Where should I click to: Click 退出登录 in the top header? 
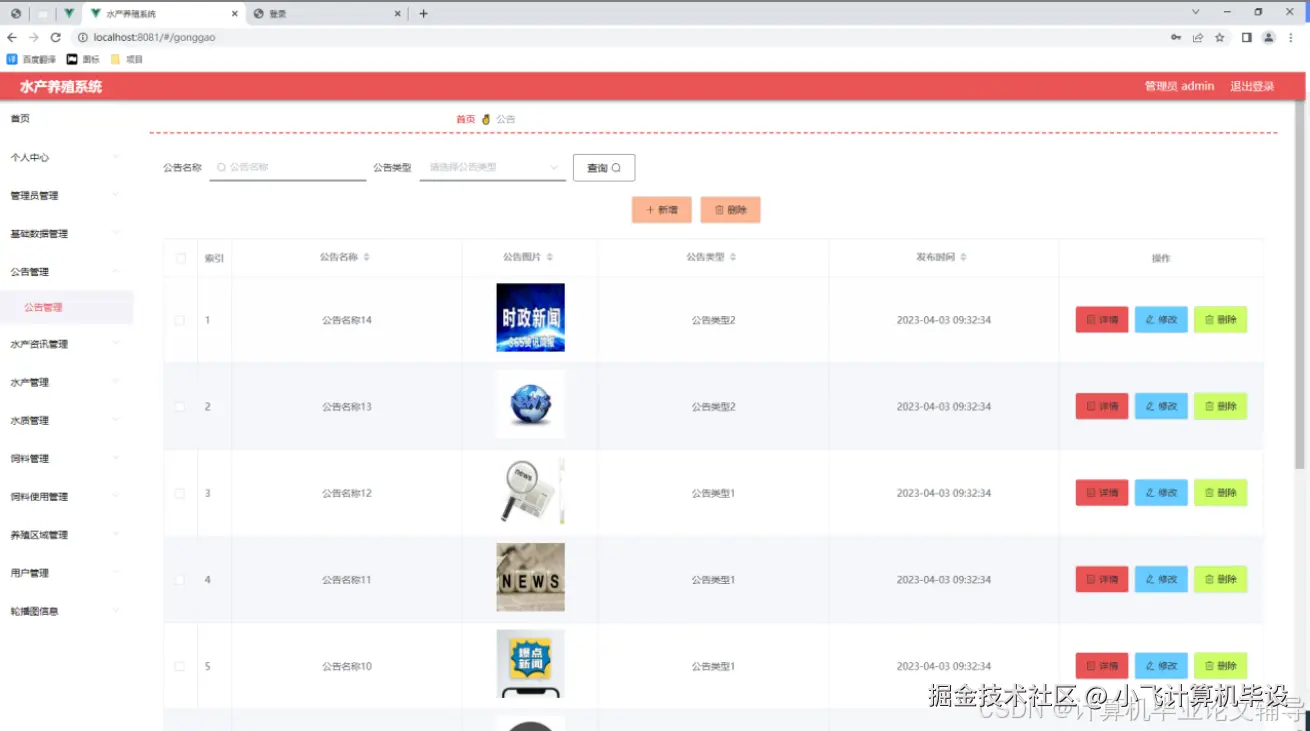click(x=1252, y=86)
